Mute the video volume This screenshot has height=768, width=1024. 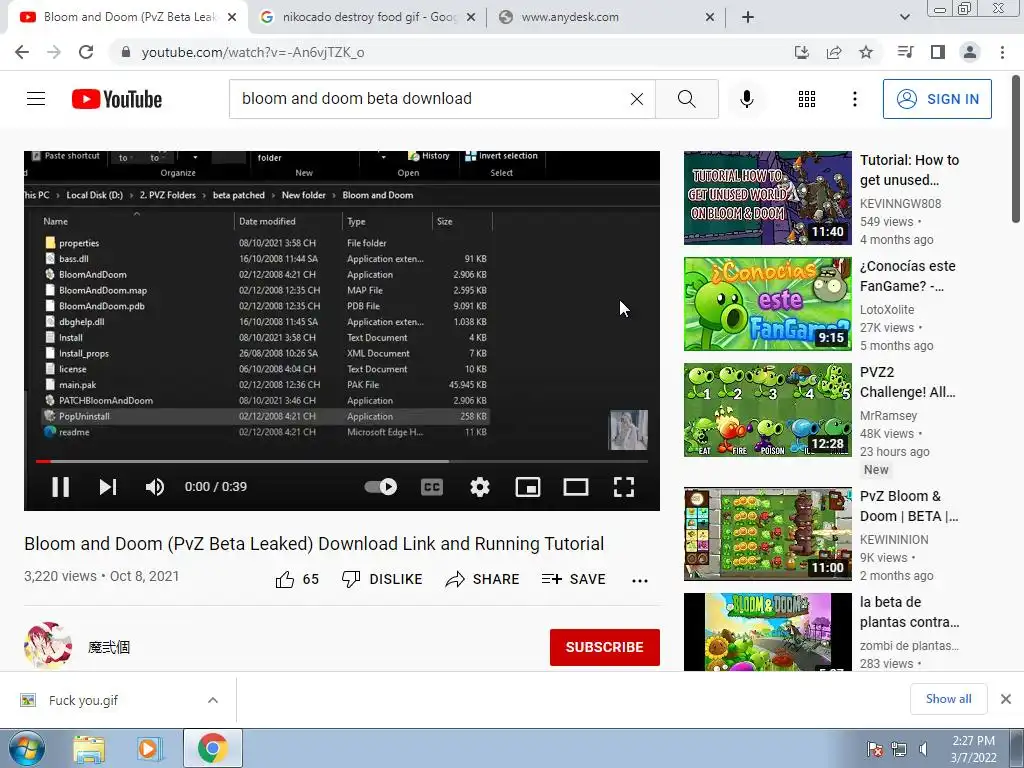[155, 487]
